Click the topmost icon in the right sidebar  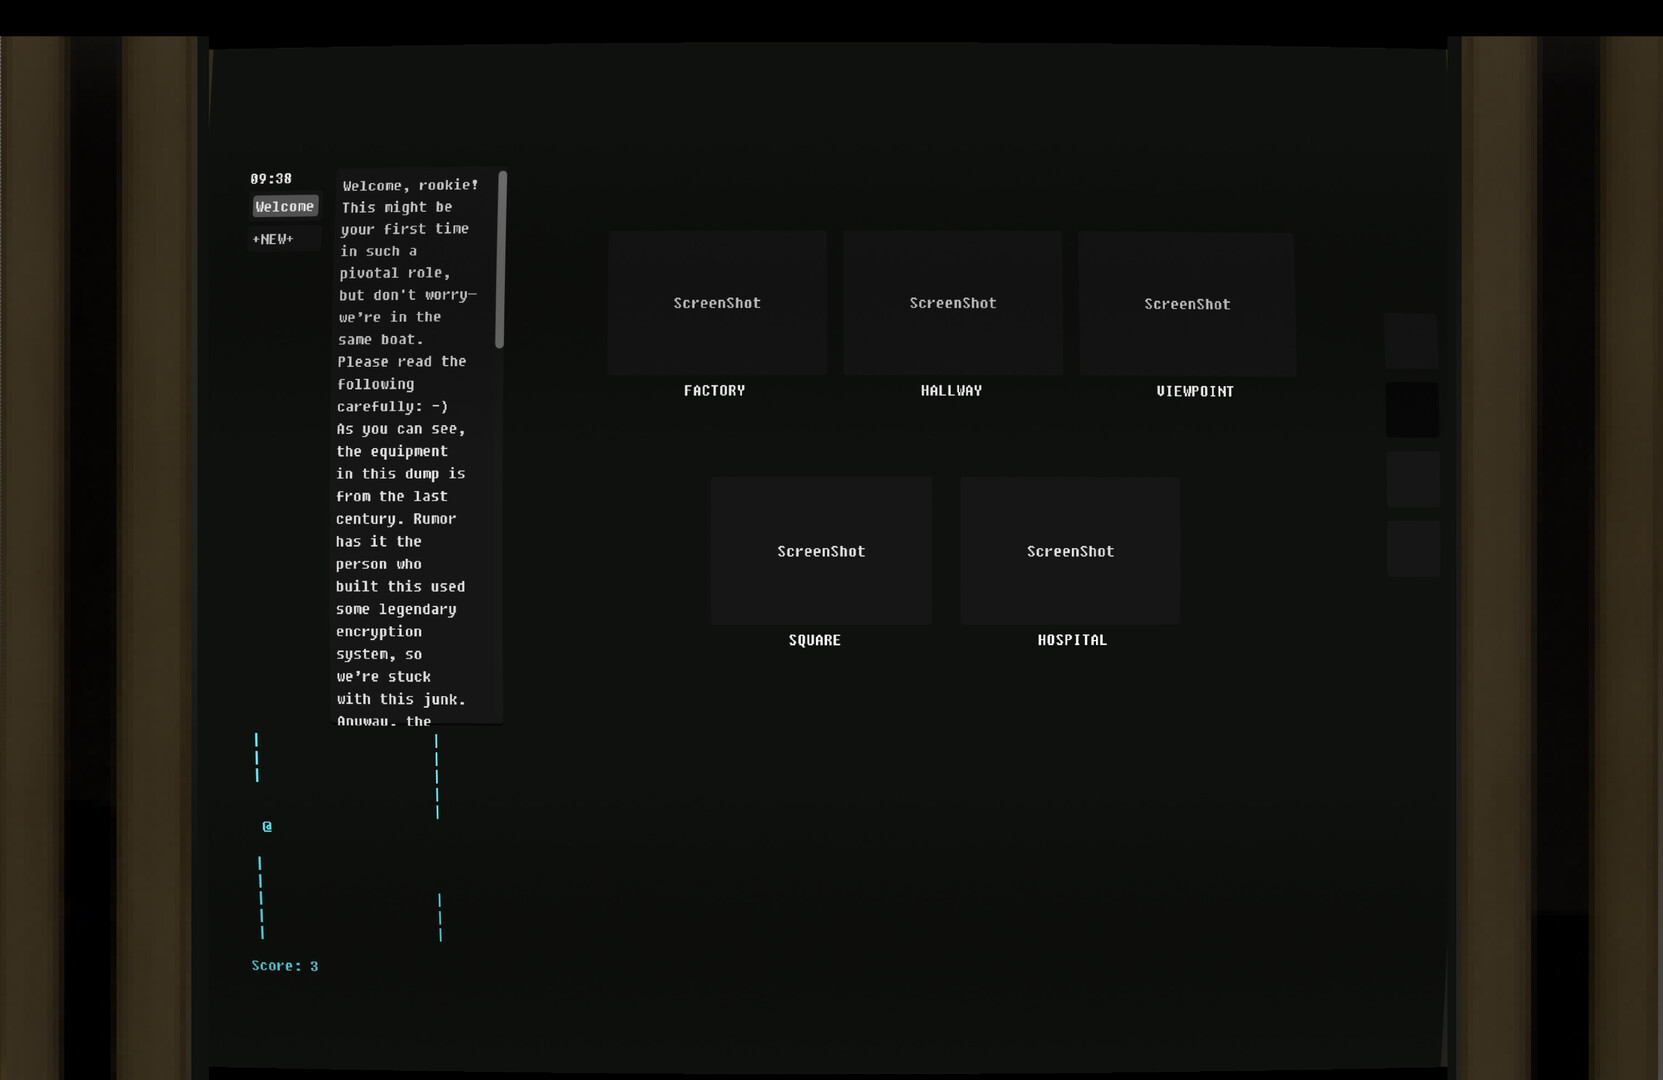[1411, 341]
